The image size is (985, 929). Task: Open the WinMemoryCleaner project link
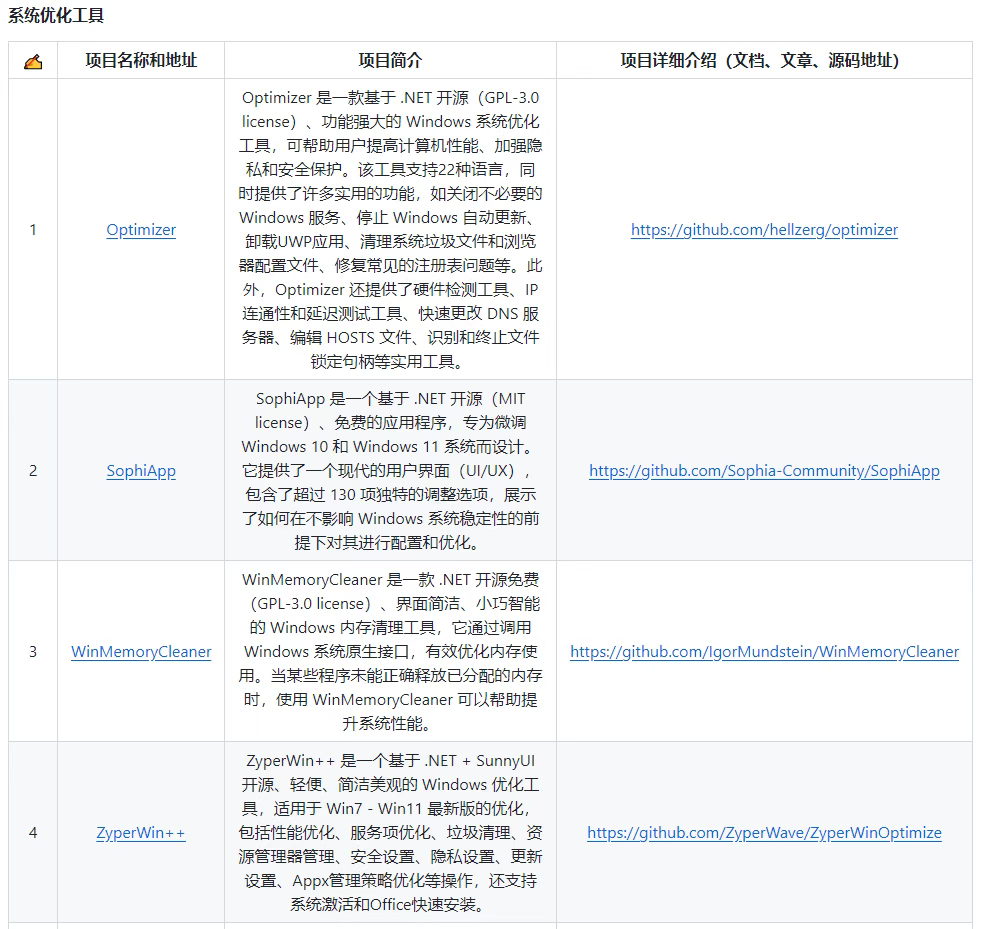click(x=141, y=652)
